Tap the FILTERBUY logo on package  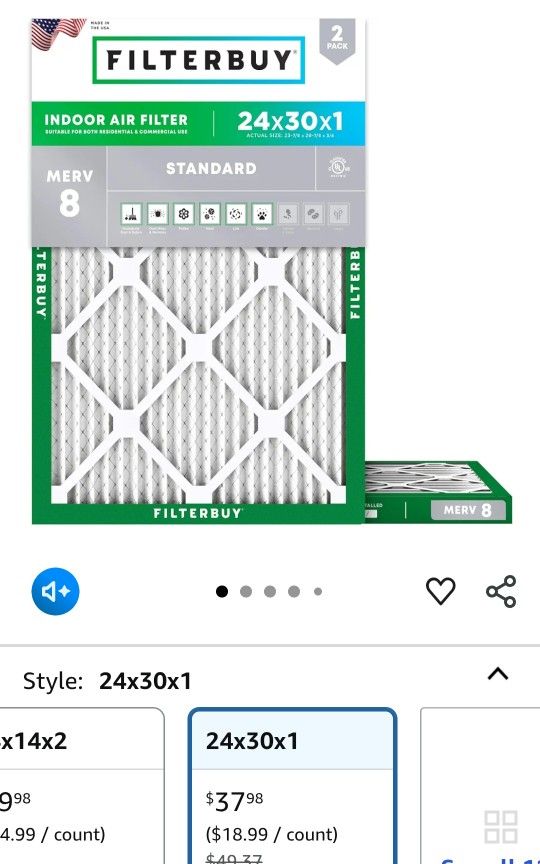(x=198, y=60)
